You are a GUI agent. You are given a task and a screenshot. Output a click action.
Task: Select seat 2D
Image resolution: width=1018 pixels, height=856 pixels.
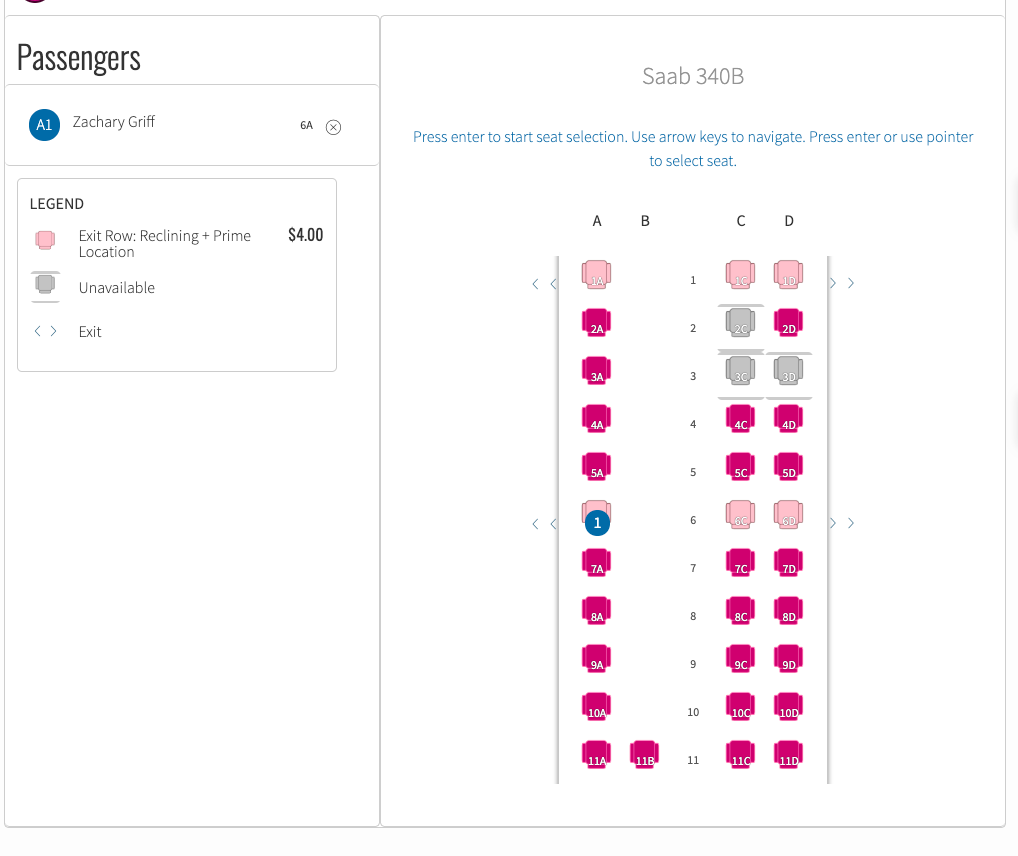coord(789,323)
